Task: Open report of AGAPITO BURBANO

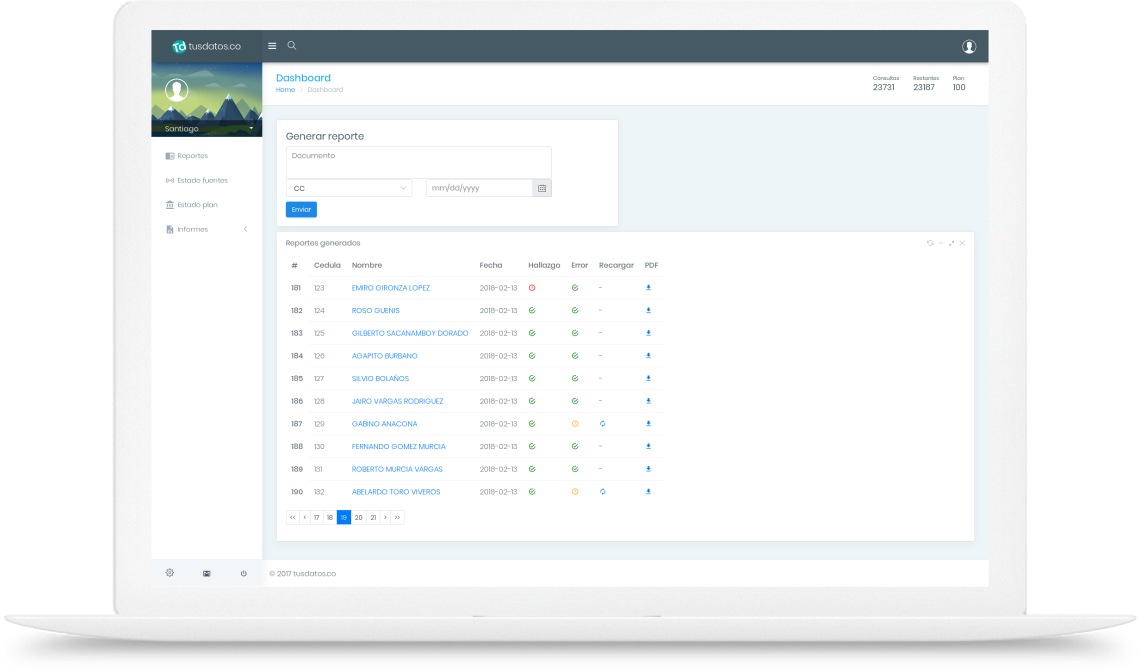Action: coord(385,355)
